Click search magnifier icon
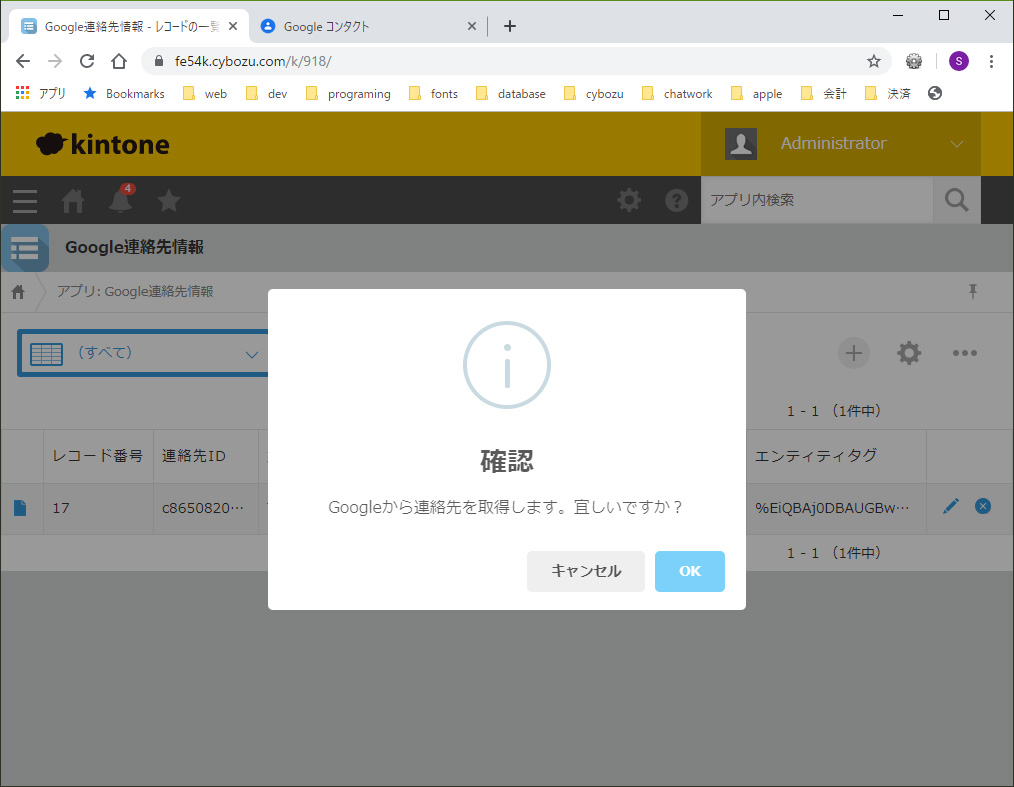The height and width of the screenshot is (787, 1014). coord(956,200)
